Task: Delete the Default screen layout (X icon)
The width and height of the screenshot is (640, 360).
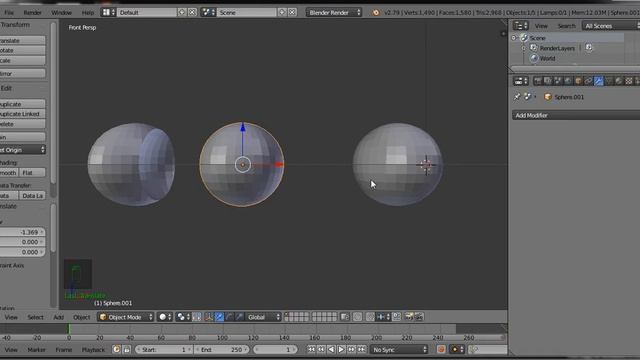Action: click(192, 13)
